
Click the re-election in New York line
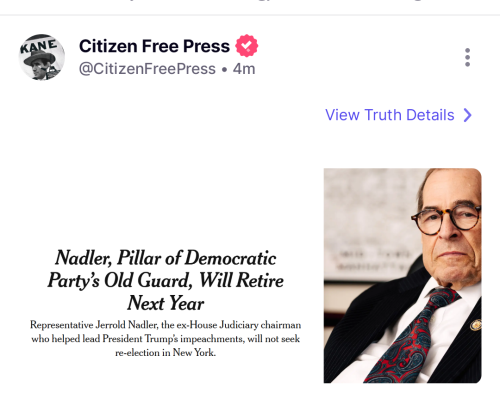[166, 353]
